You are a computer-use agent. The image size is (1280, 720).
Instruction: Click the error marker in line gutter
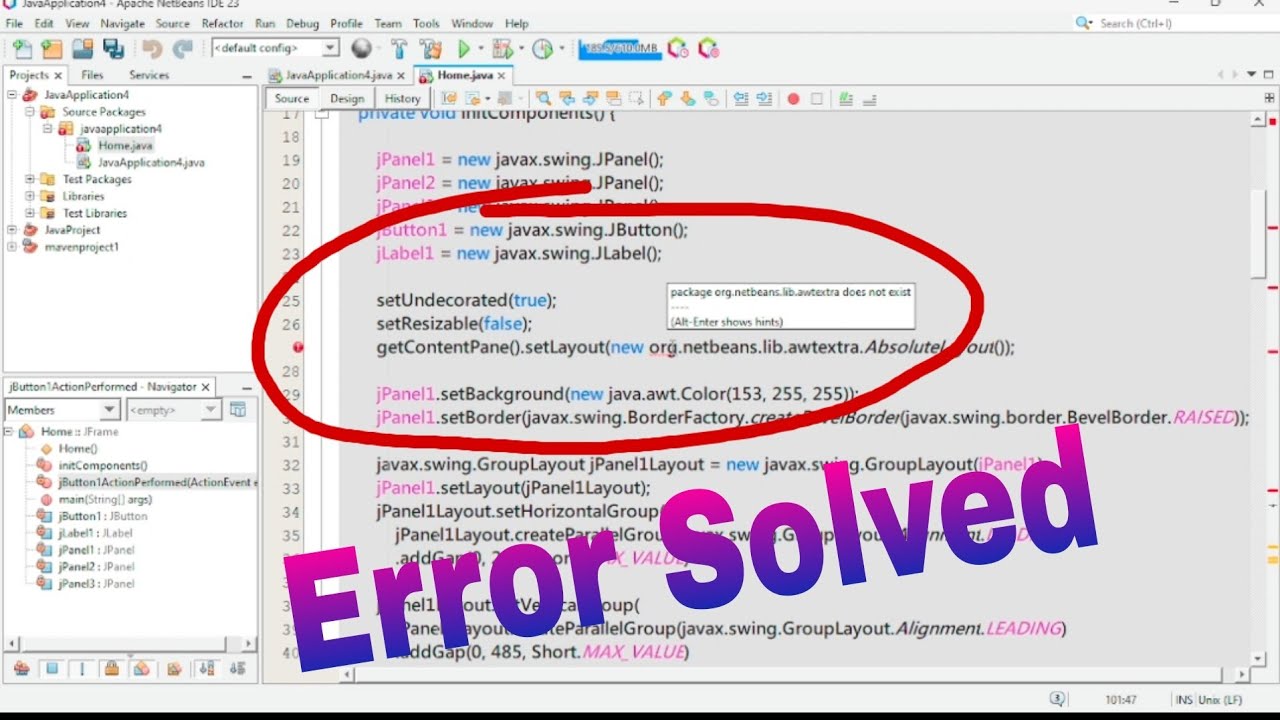(298, 348)
